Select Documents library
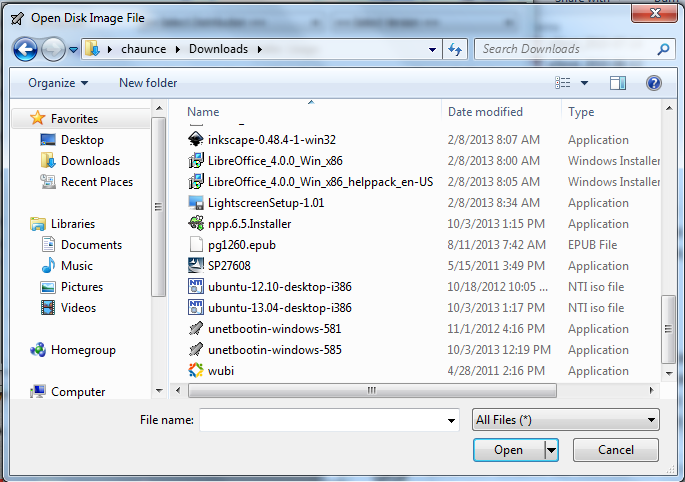 pyautogui.click(x=91, y=245)
